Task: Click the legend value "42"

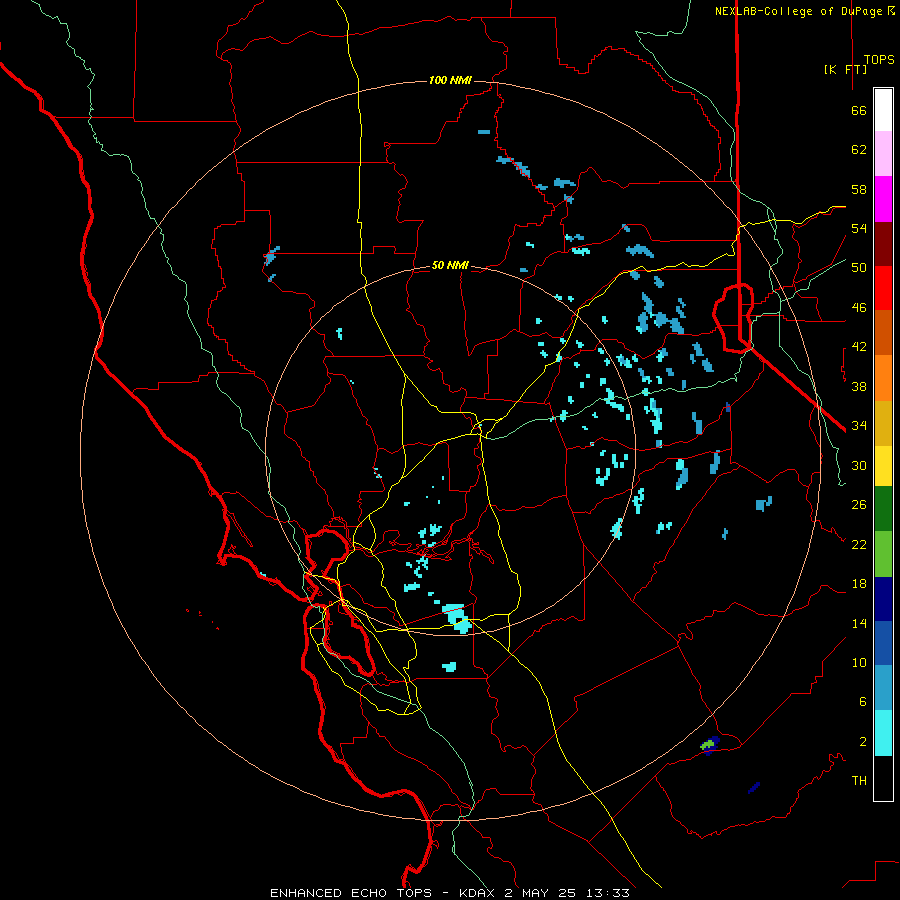Action: click(x=859, y=347)
